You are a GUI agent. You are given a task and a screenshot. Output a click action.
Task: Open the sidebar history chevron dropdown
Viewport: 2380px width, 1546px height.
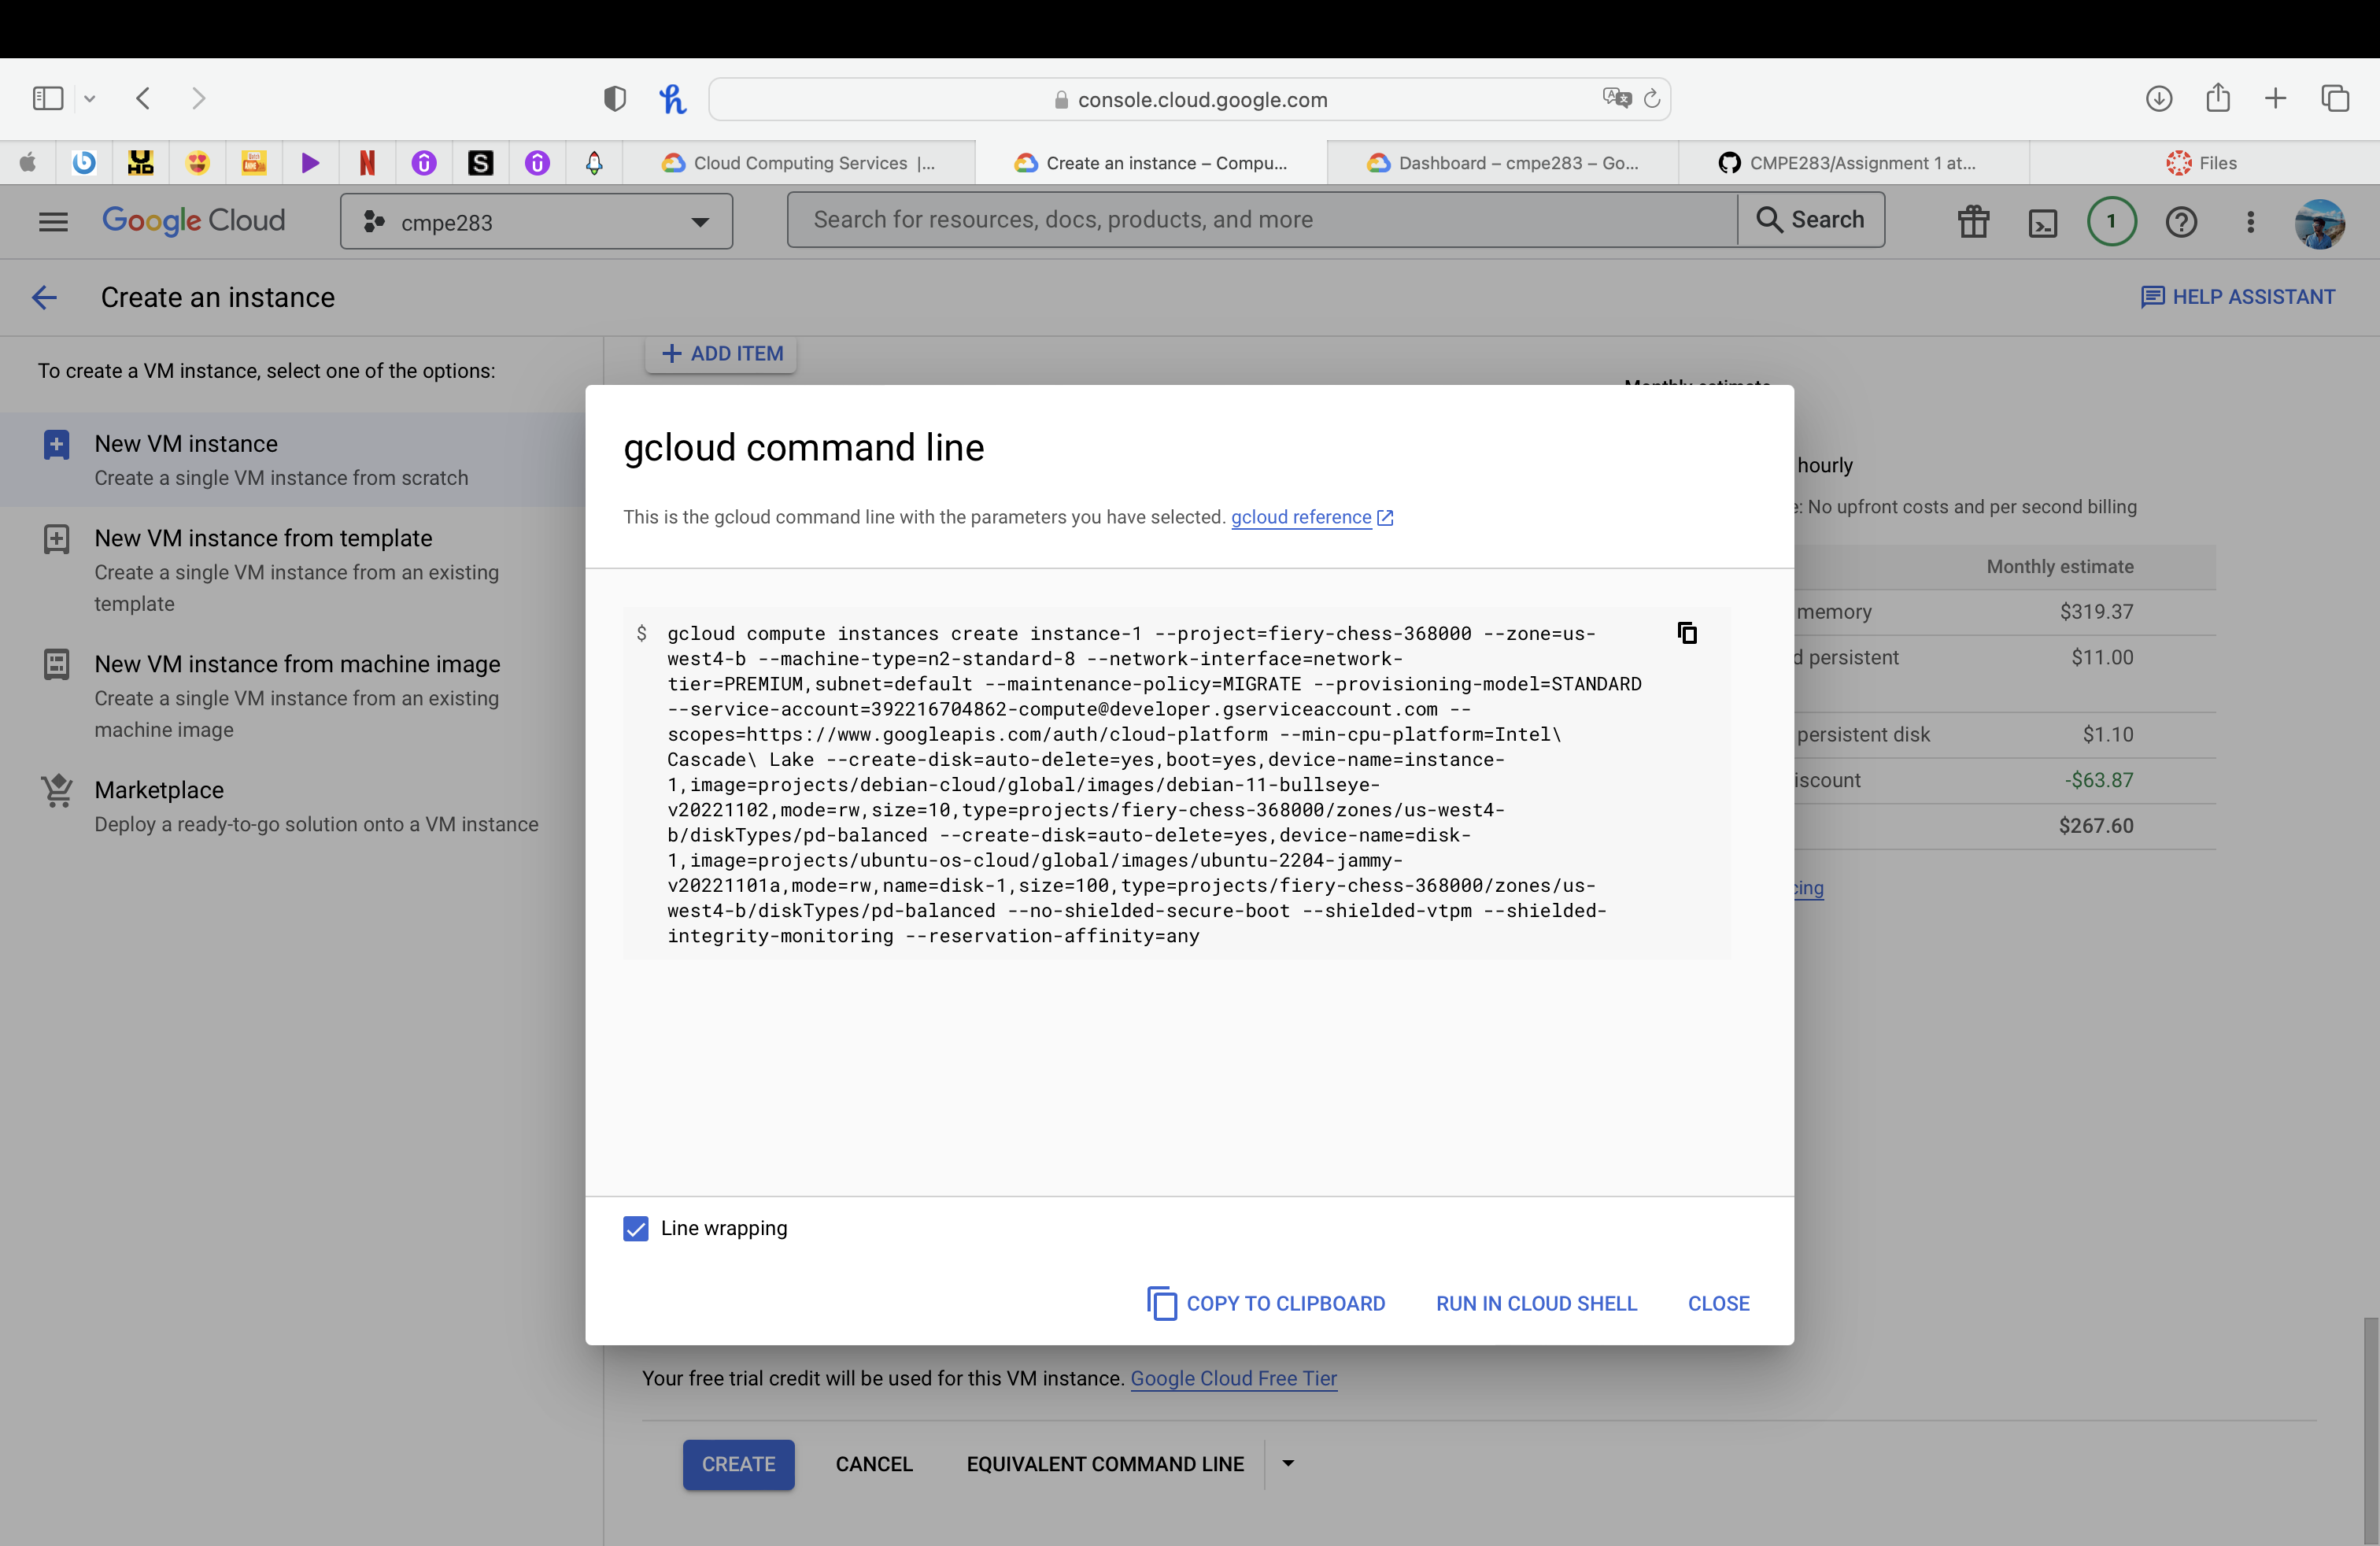click(90, 98)
